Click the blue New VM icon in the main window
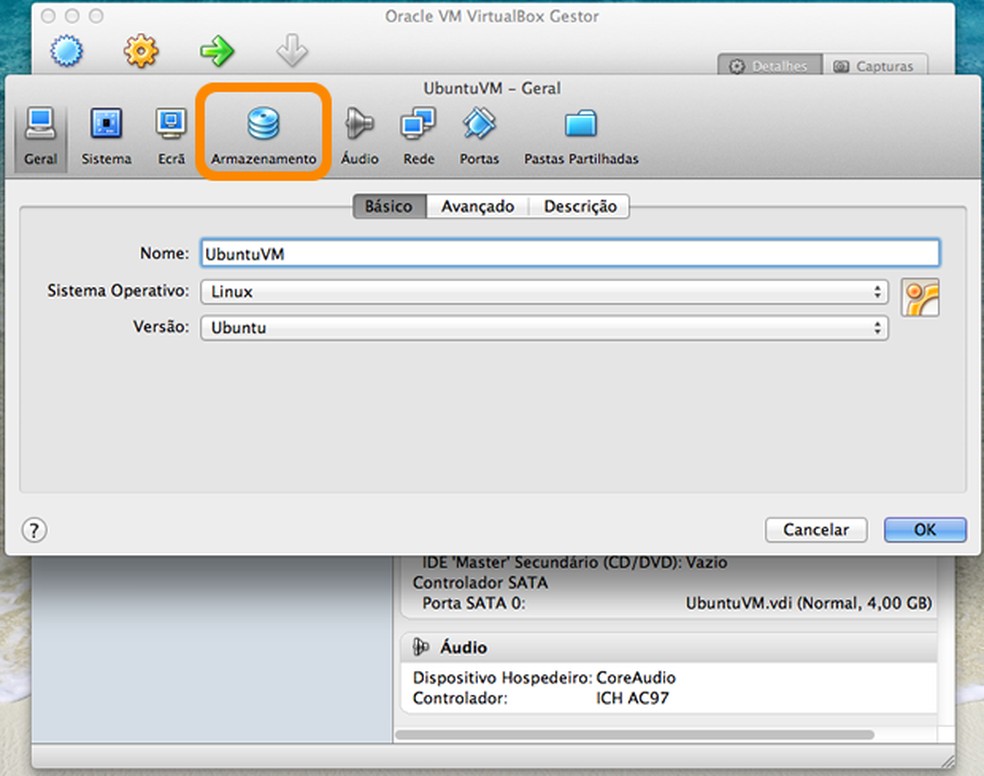Screen dimensions: 984x776 pos(67,51)
